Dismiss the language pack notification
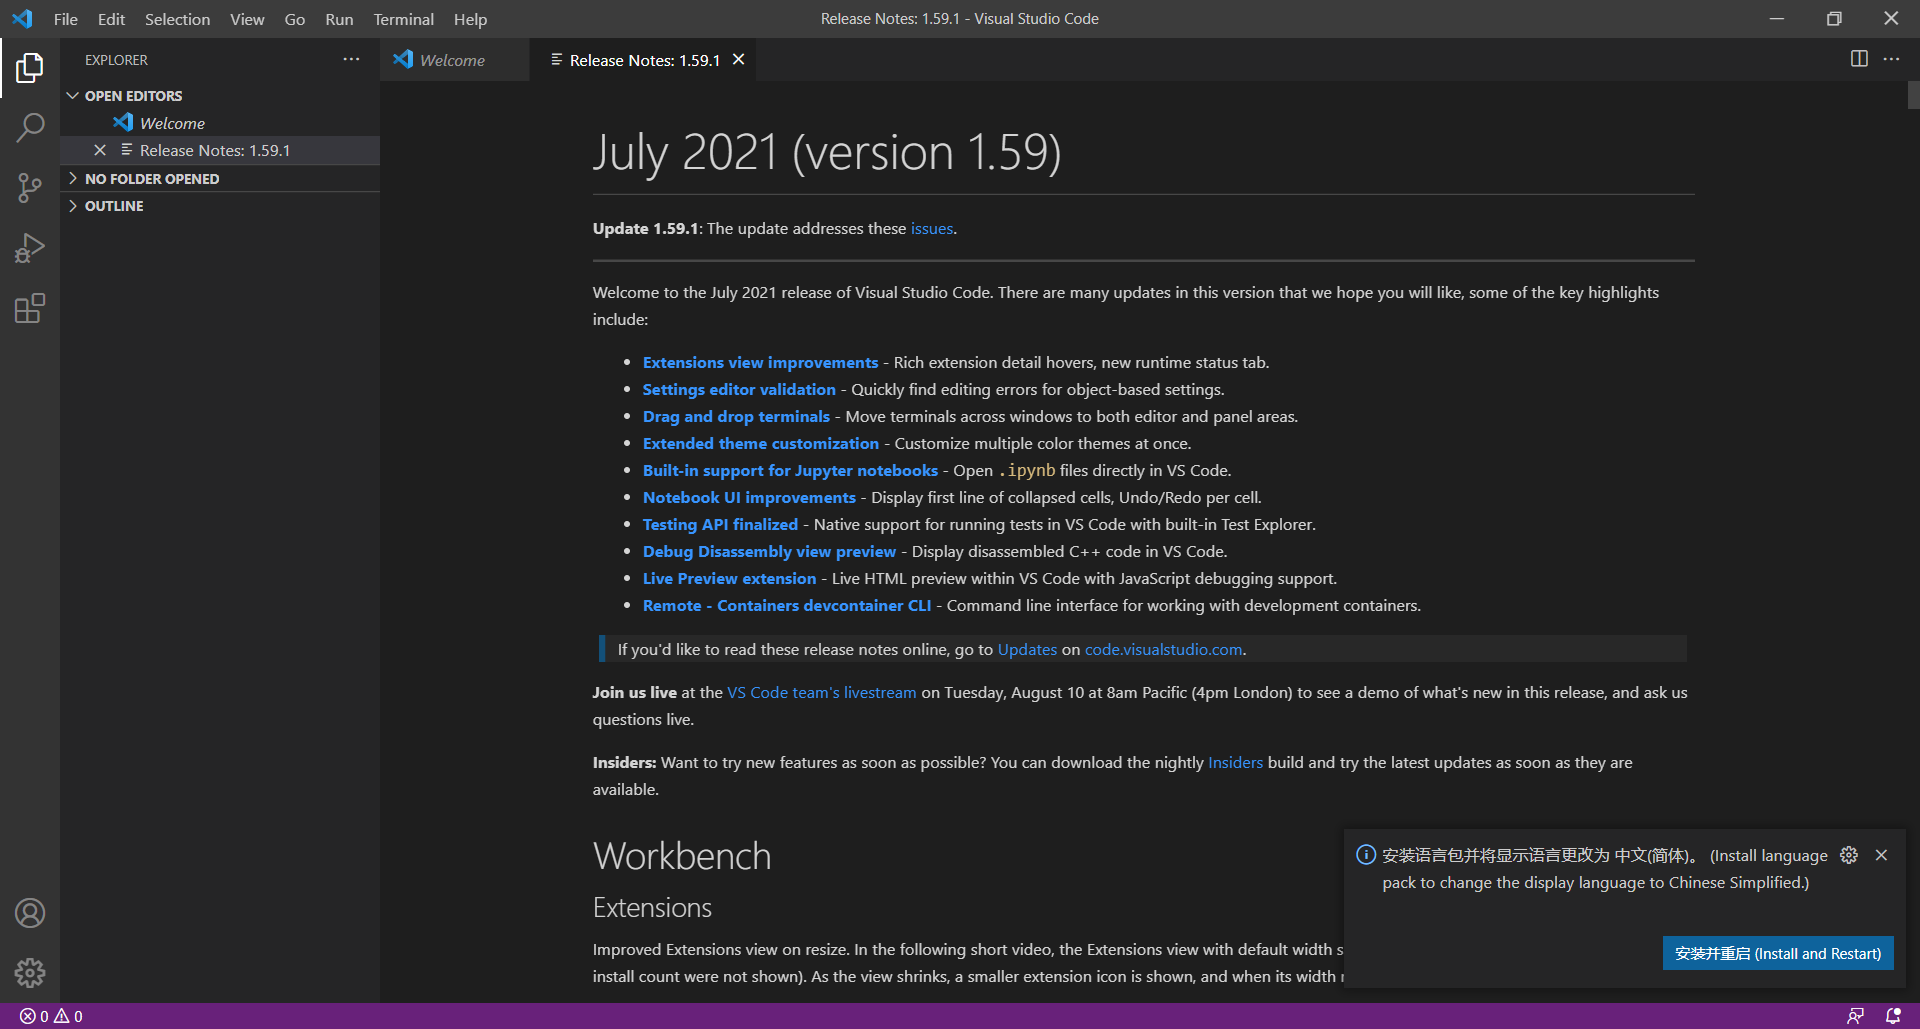The width and height of the screenshot is (1920, 1029). click(x=1881, y=855)
